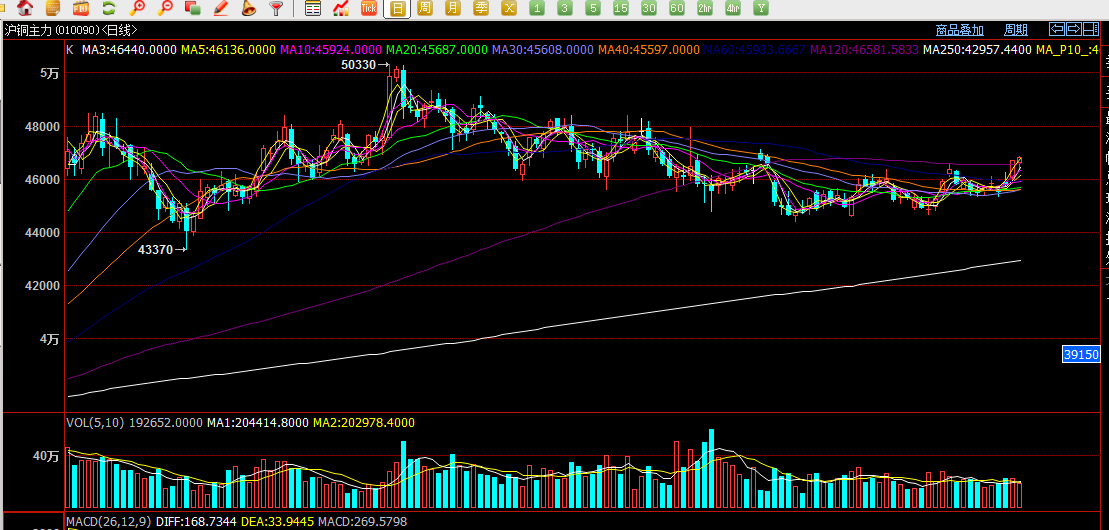Select the 2hr period button

[705, 8]
